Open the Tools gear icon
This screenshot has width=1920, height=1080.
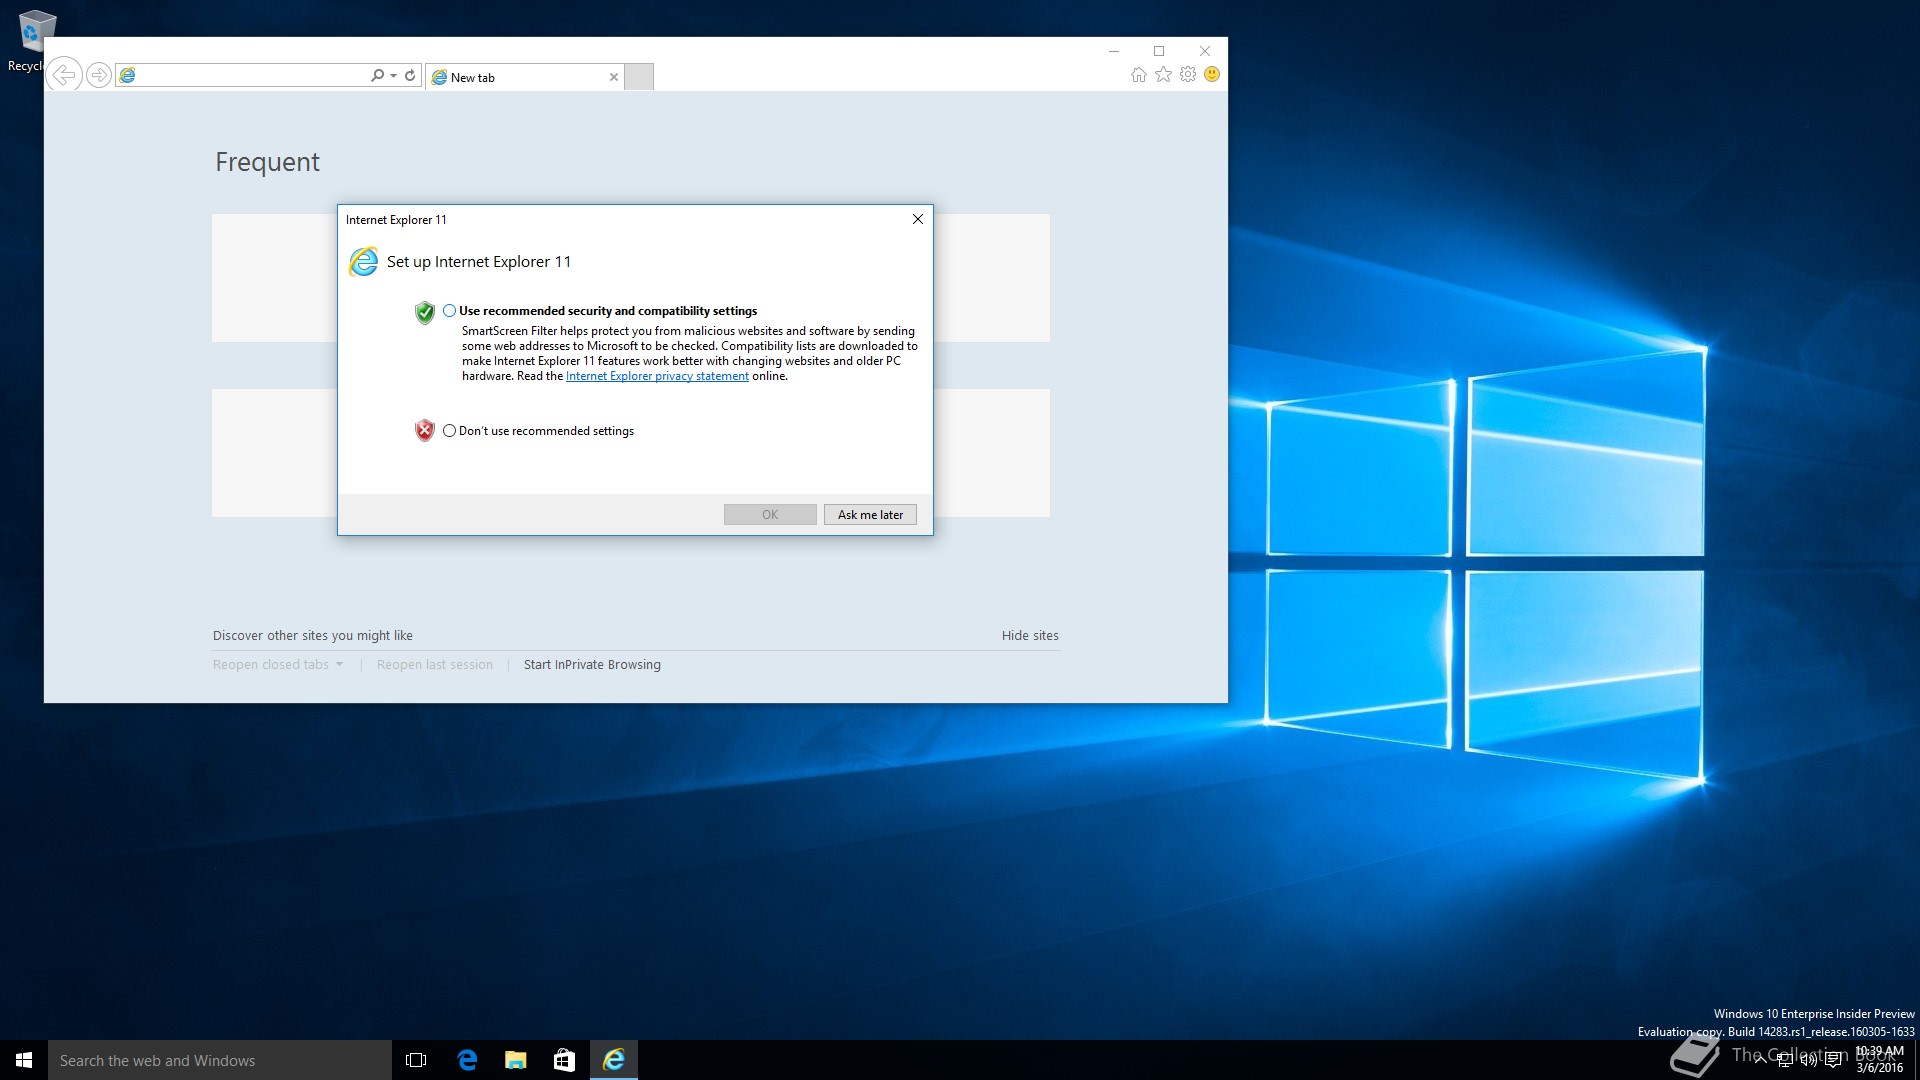(1188, 75)
